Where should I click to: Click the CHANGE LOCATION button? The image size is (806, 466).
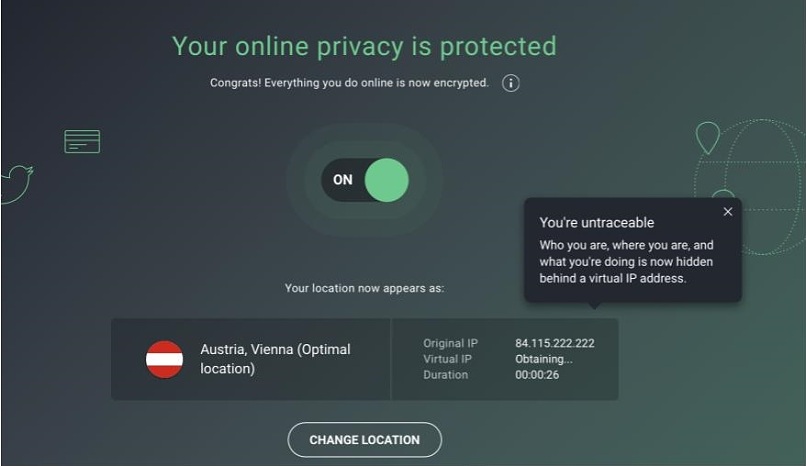364,440
